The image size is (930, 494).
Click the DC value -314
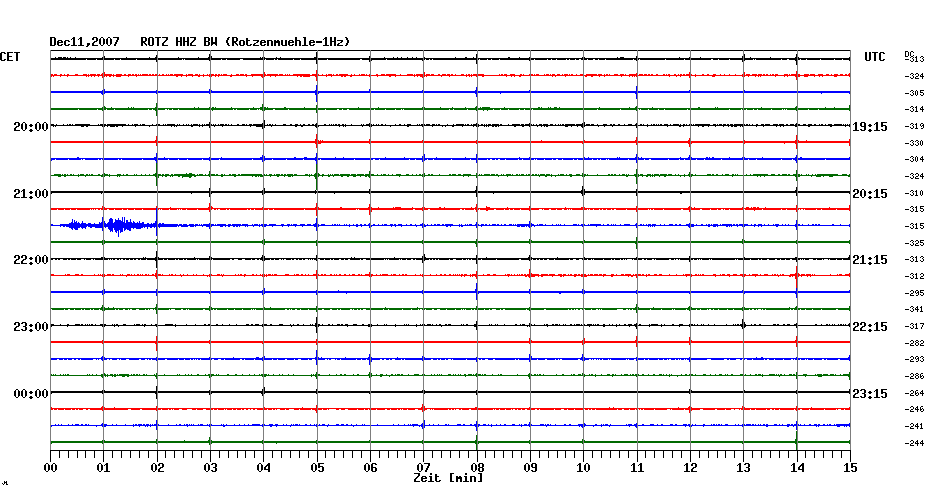tap(914, 110)
